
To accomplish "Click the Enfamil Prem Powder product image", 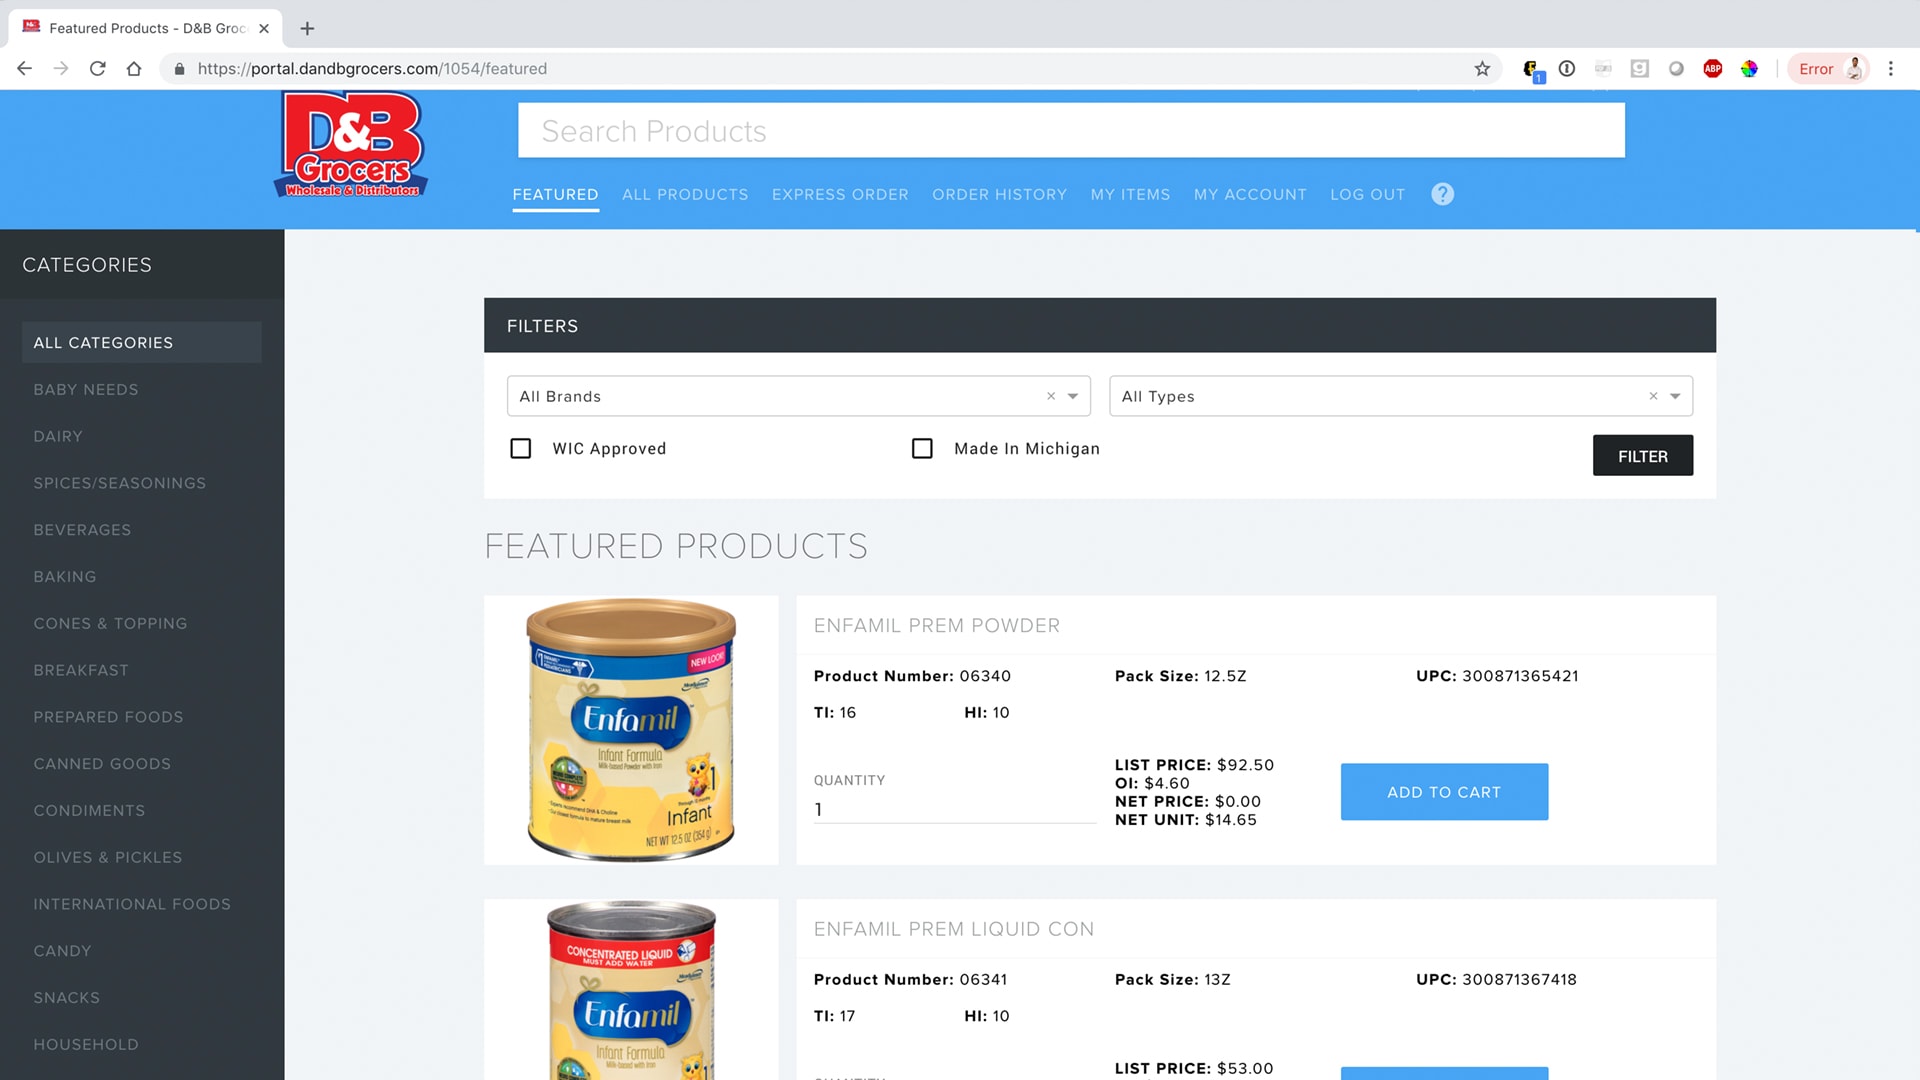I will coord(631,730).
